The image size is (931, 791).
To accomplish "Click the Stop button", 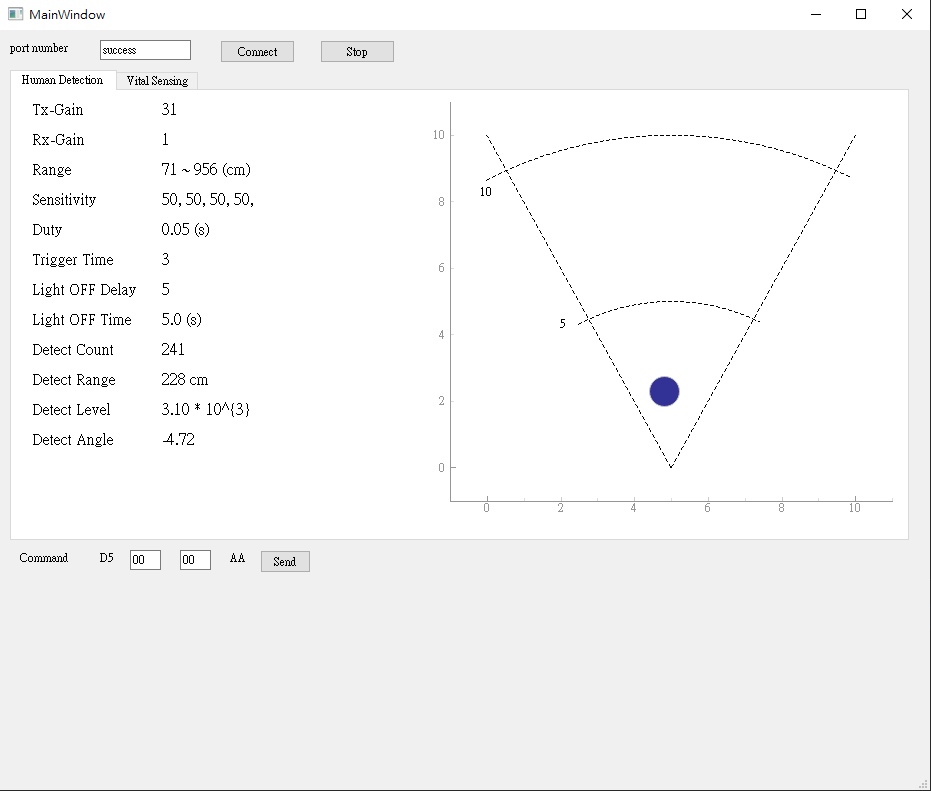I will 357,52.
